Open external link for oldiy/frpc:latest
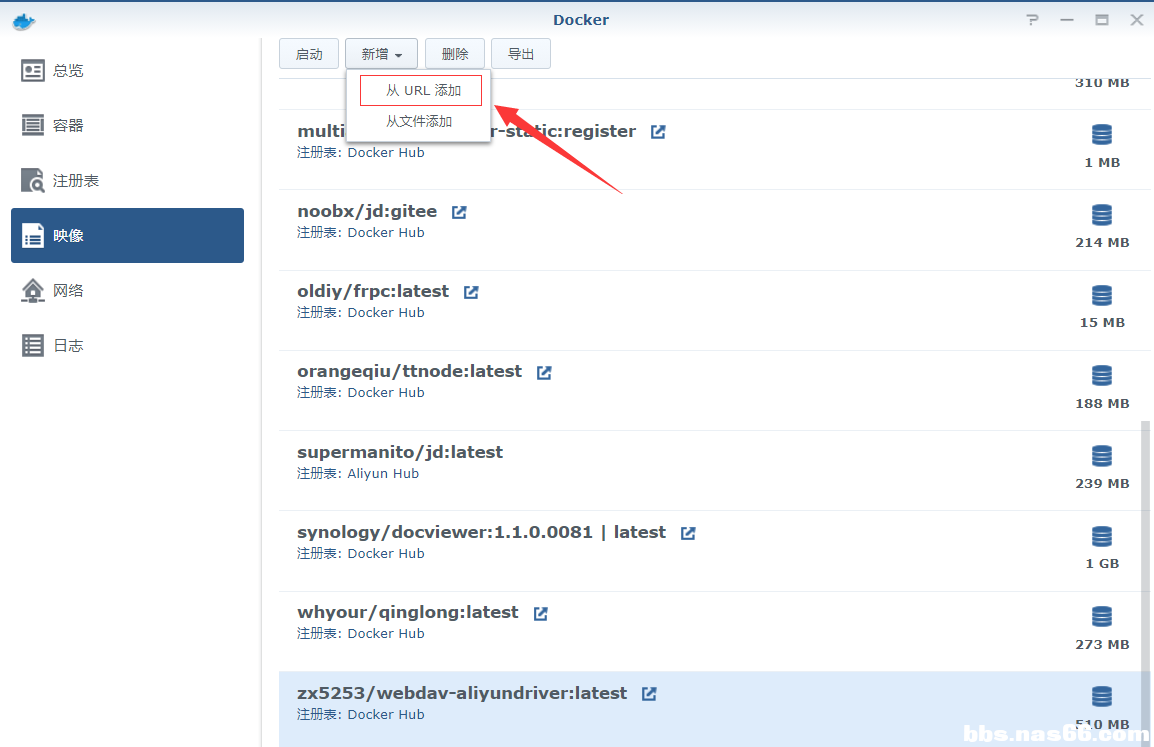The image size is (1154, 747). click(x=471, y=292)
